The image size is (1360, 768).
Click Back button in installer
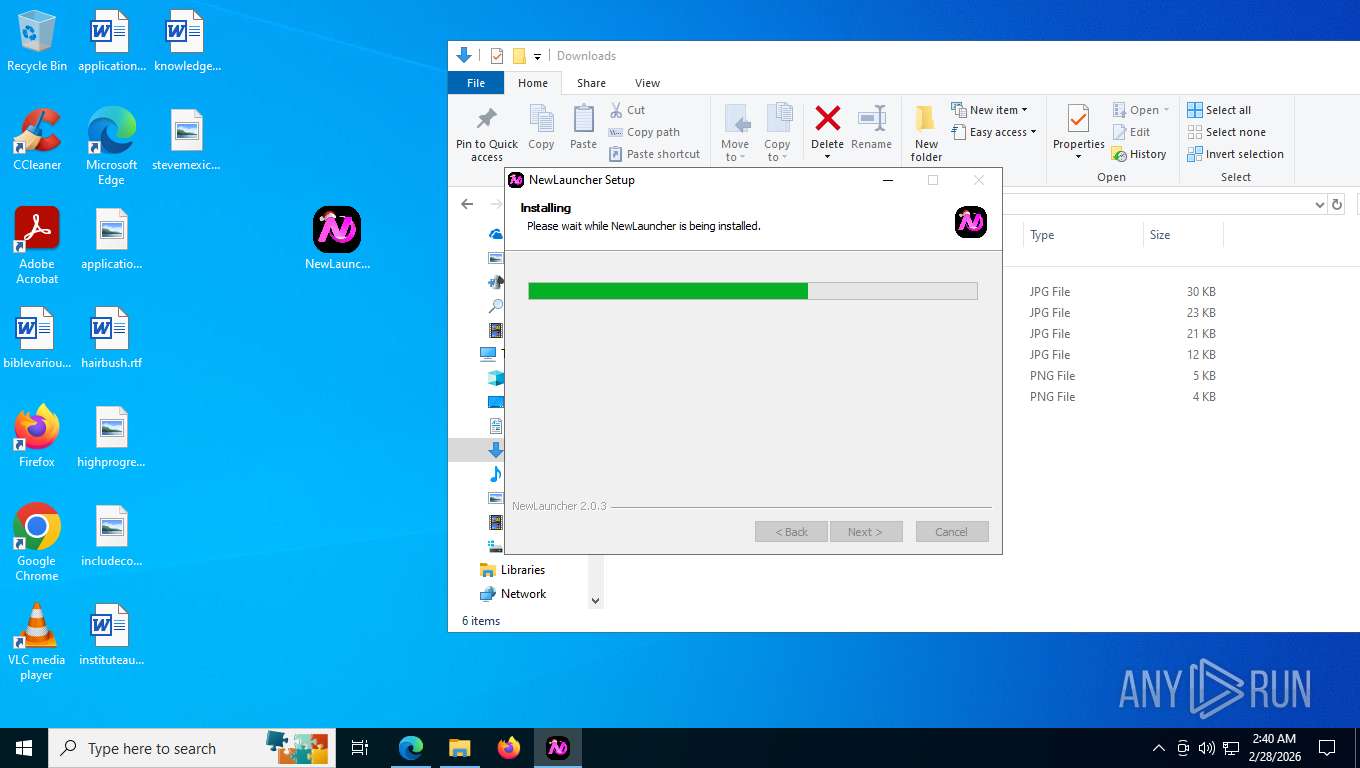pos(791,532)
